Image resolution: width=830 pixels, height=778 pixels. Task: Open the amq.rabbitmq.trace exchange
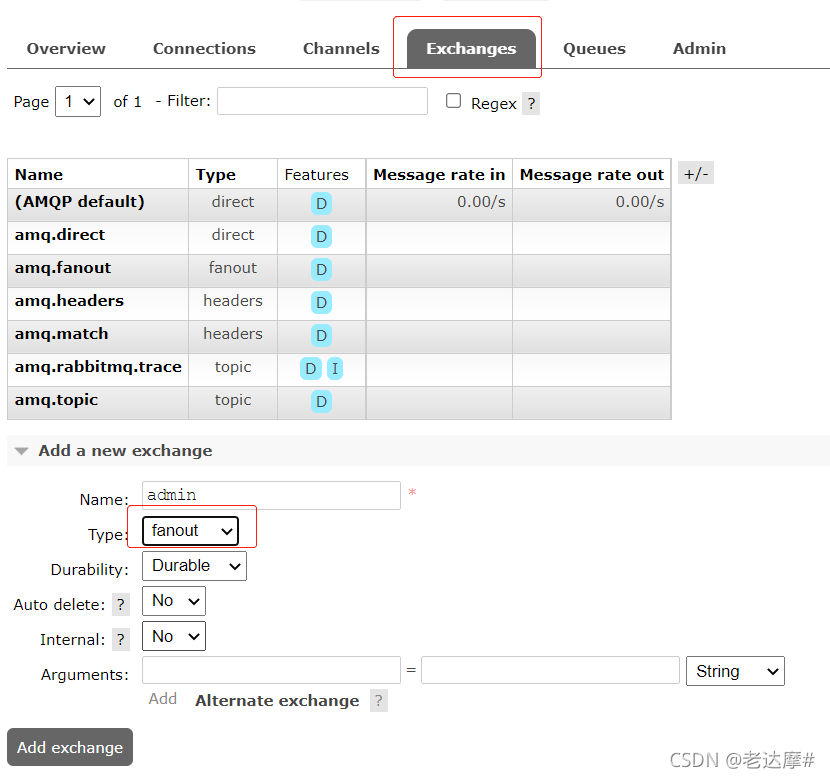(x=98, y=367)
